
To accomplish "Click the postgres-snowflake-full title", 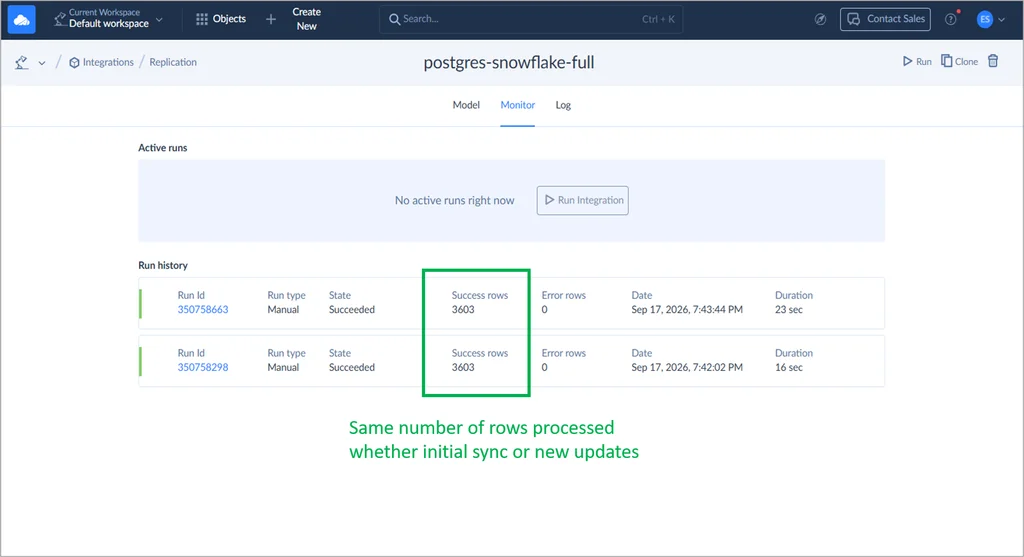I will (509, 63).
